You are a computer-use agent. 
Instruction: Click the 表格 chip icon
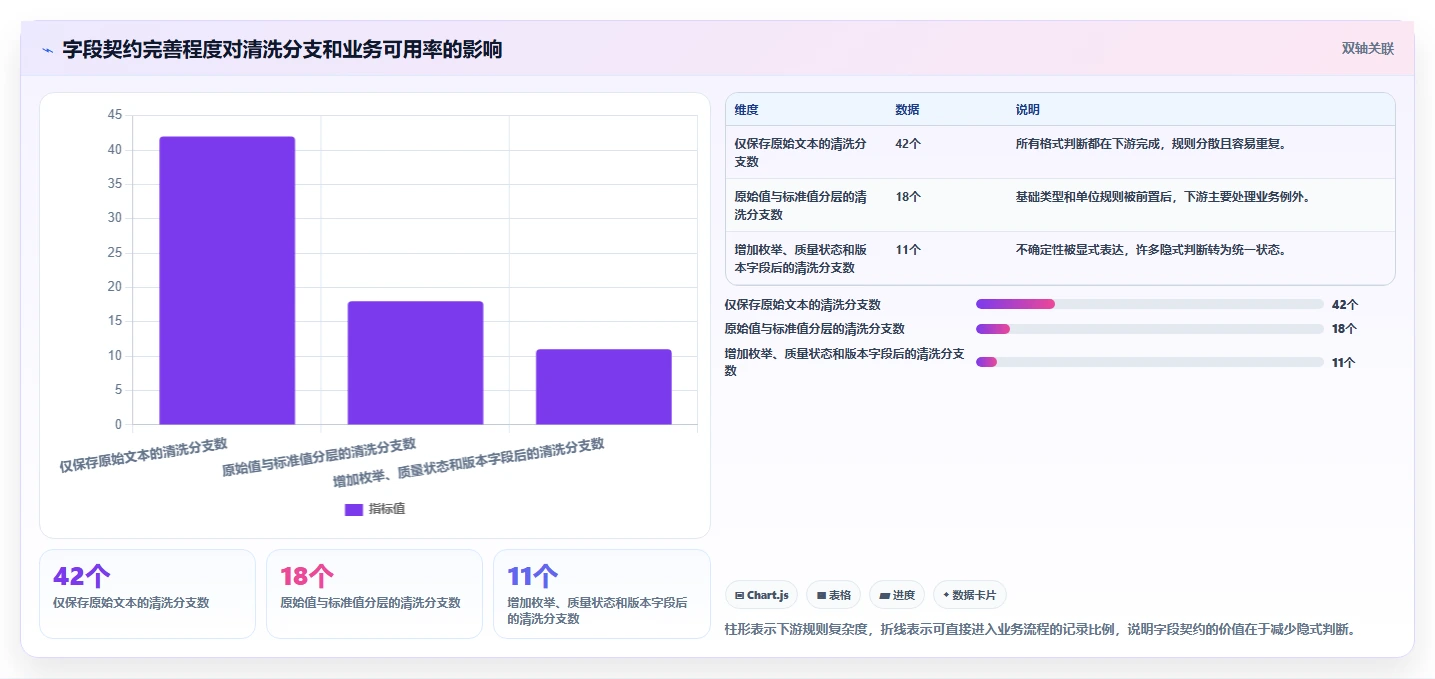coord(821,596)
